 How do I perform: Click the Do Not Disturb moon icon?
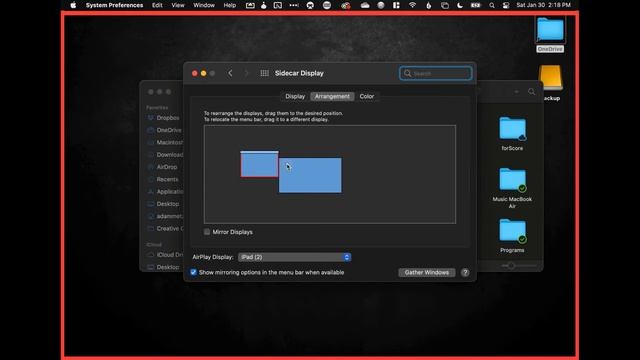coord(460,5)
